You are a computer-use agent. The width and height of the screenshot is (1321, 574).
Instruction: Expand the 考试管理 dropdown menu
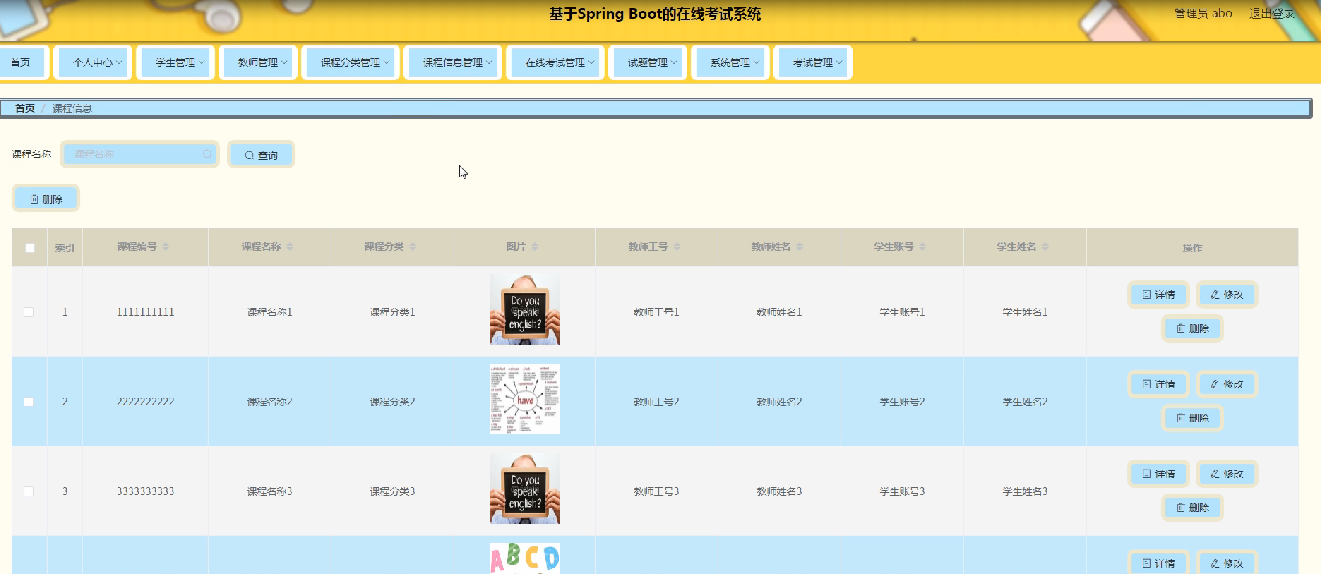813,62
